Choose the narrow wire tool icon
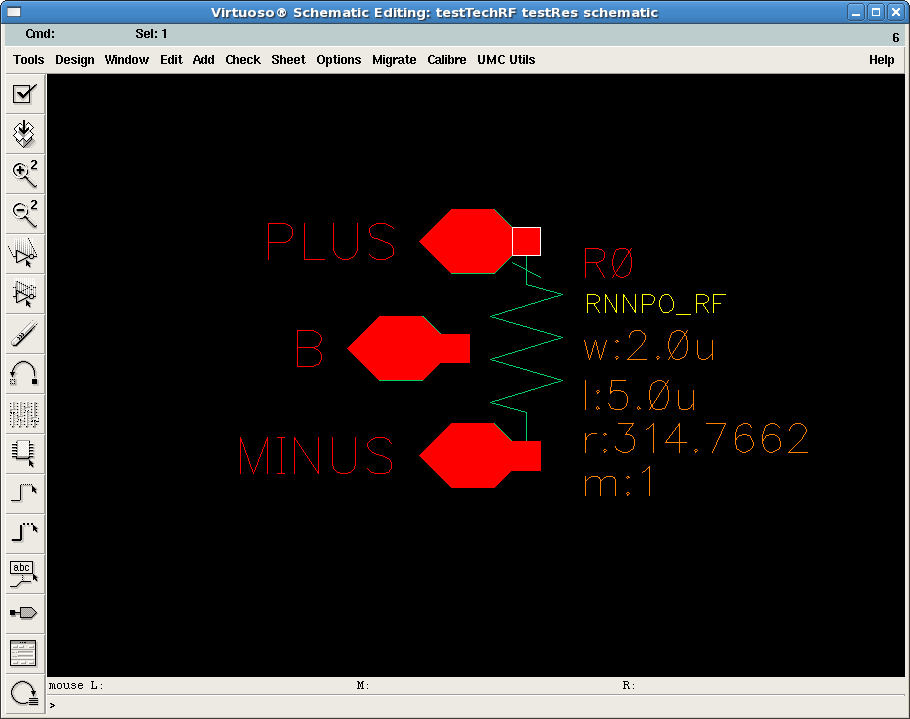Image resolution: width=910 pixels, height=719 pixels. pos(24,494)
